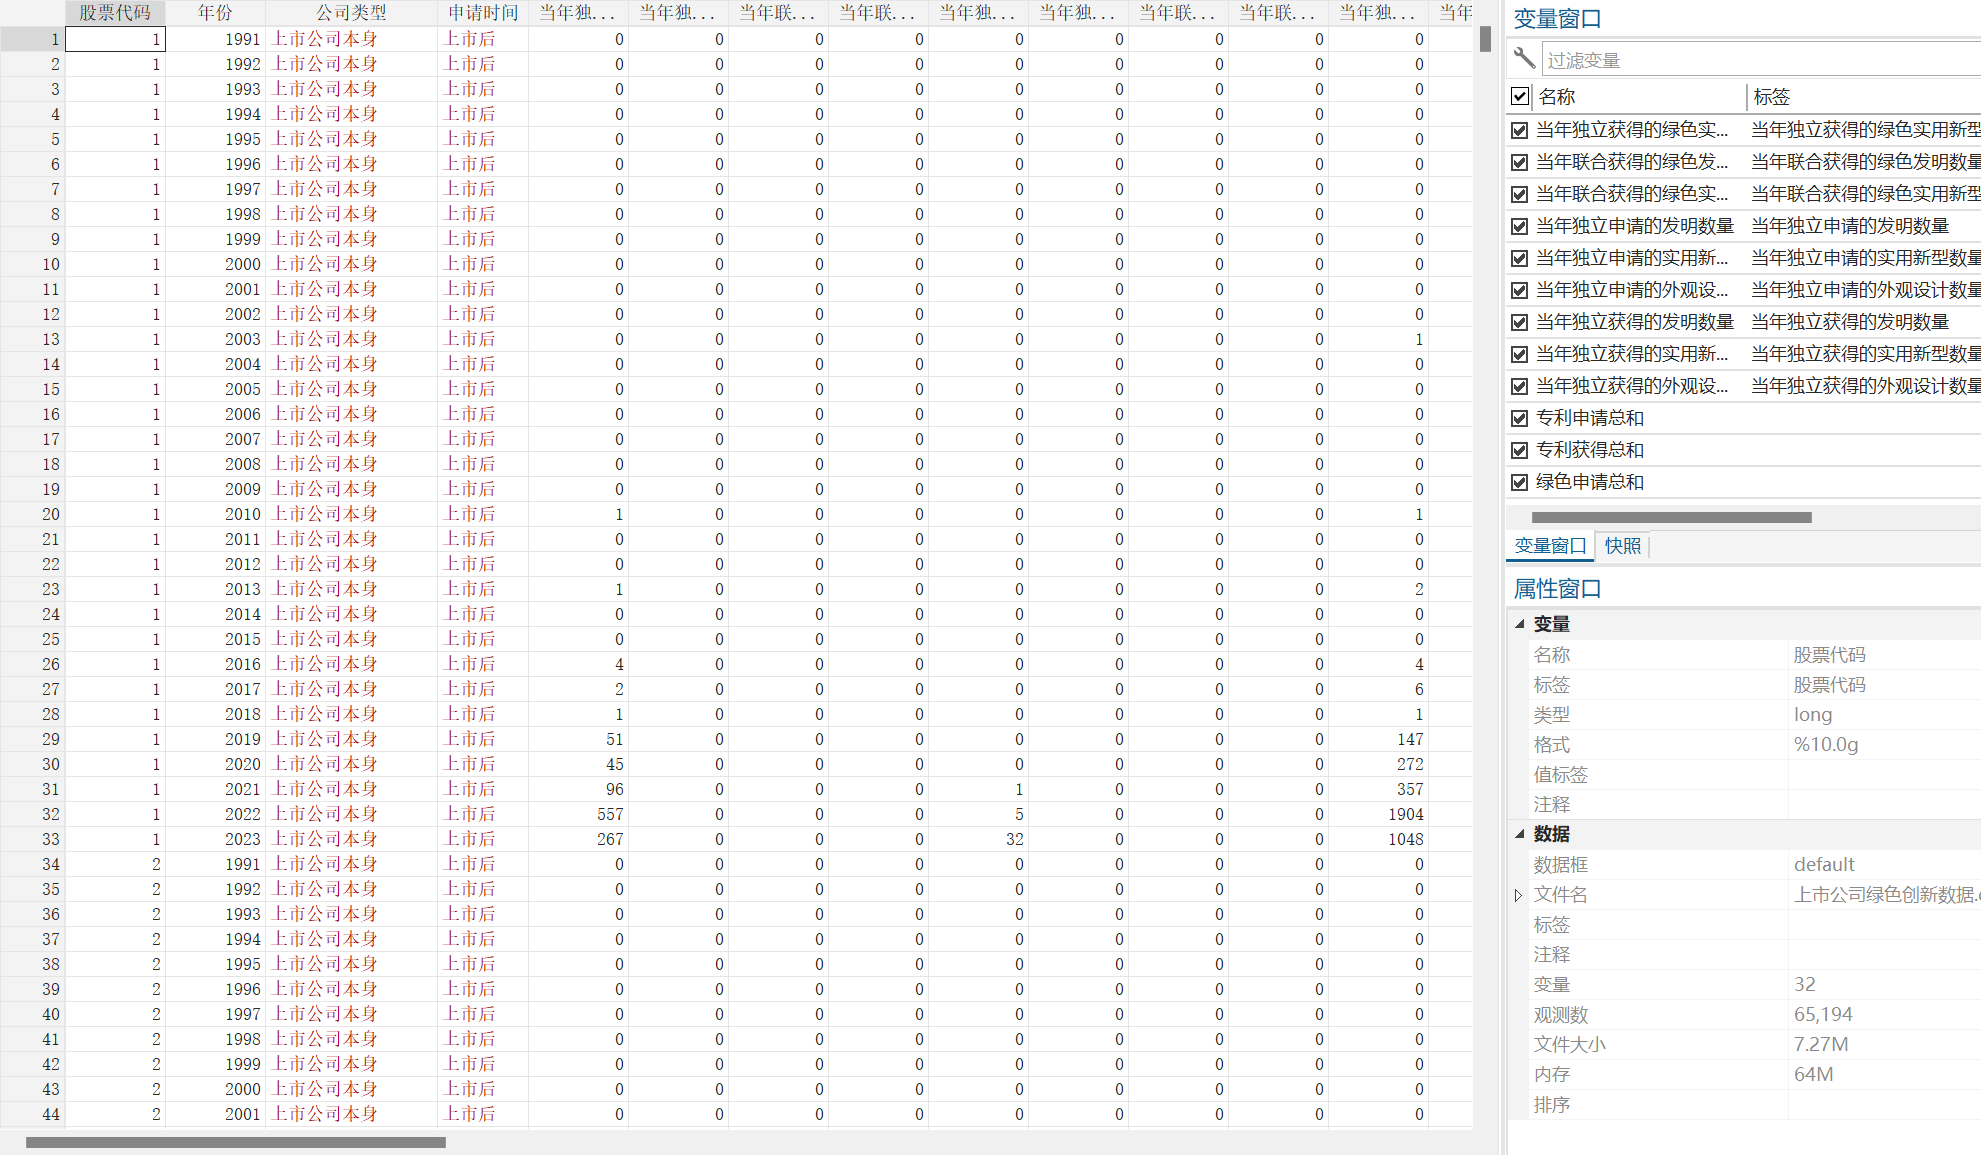
Task: Switch to the 变量窗口 tab
Action: 1550,546
